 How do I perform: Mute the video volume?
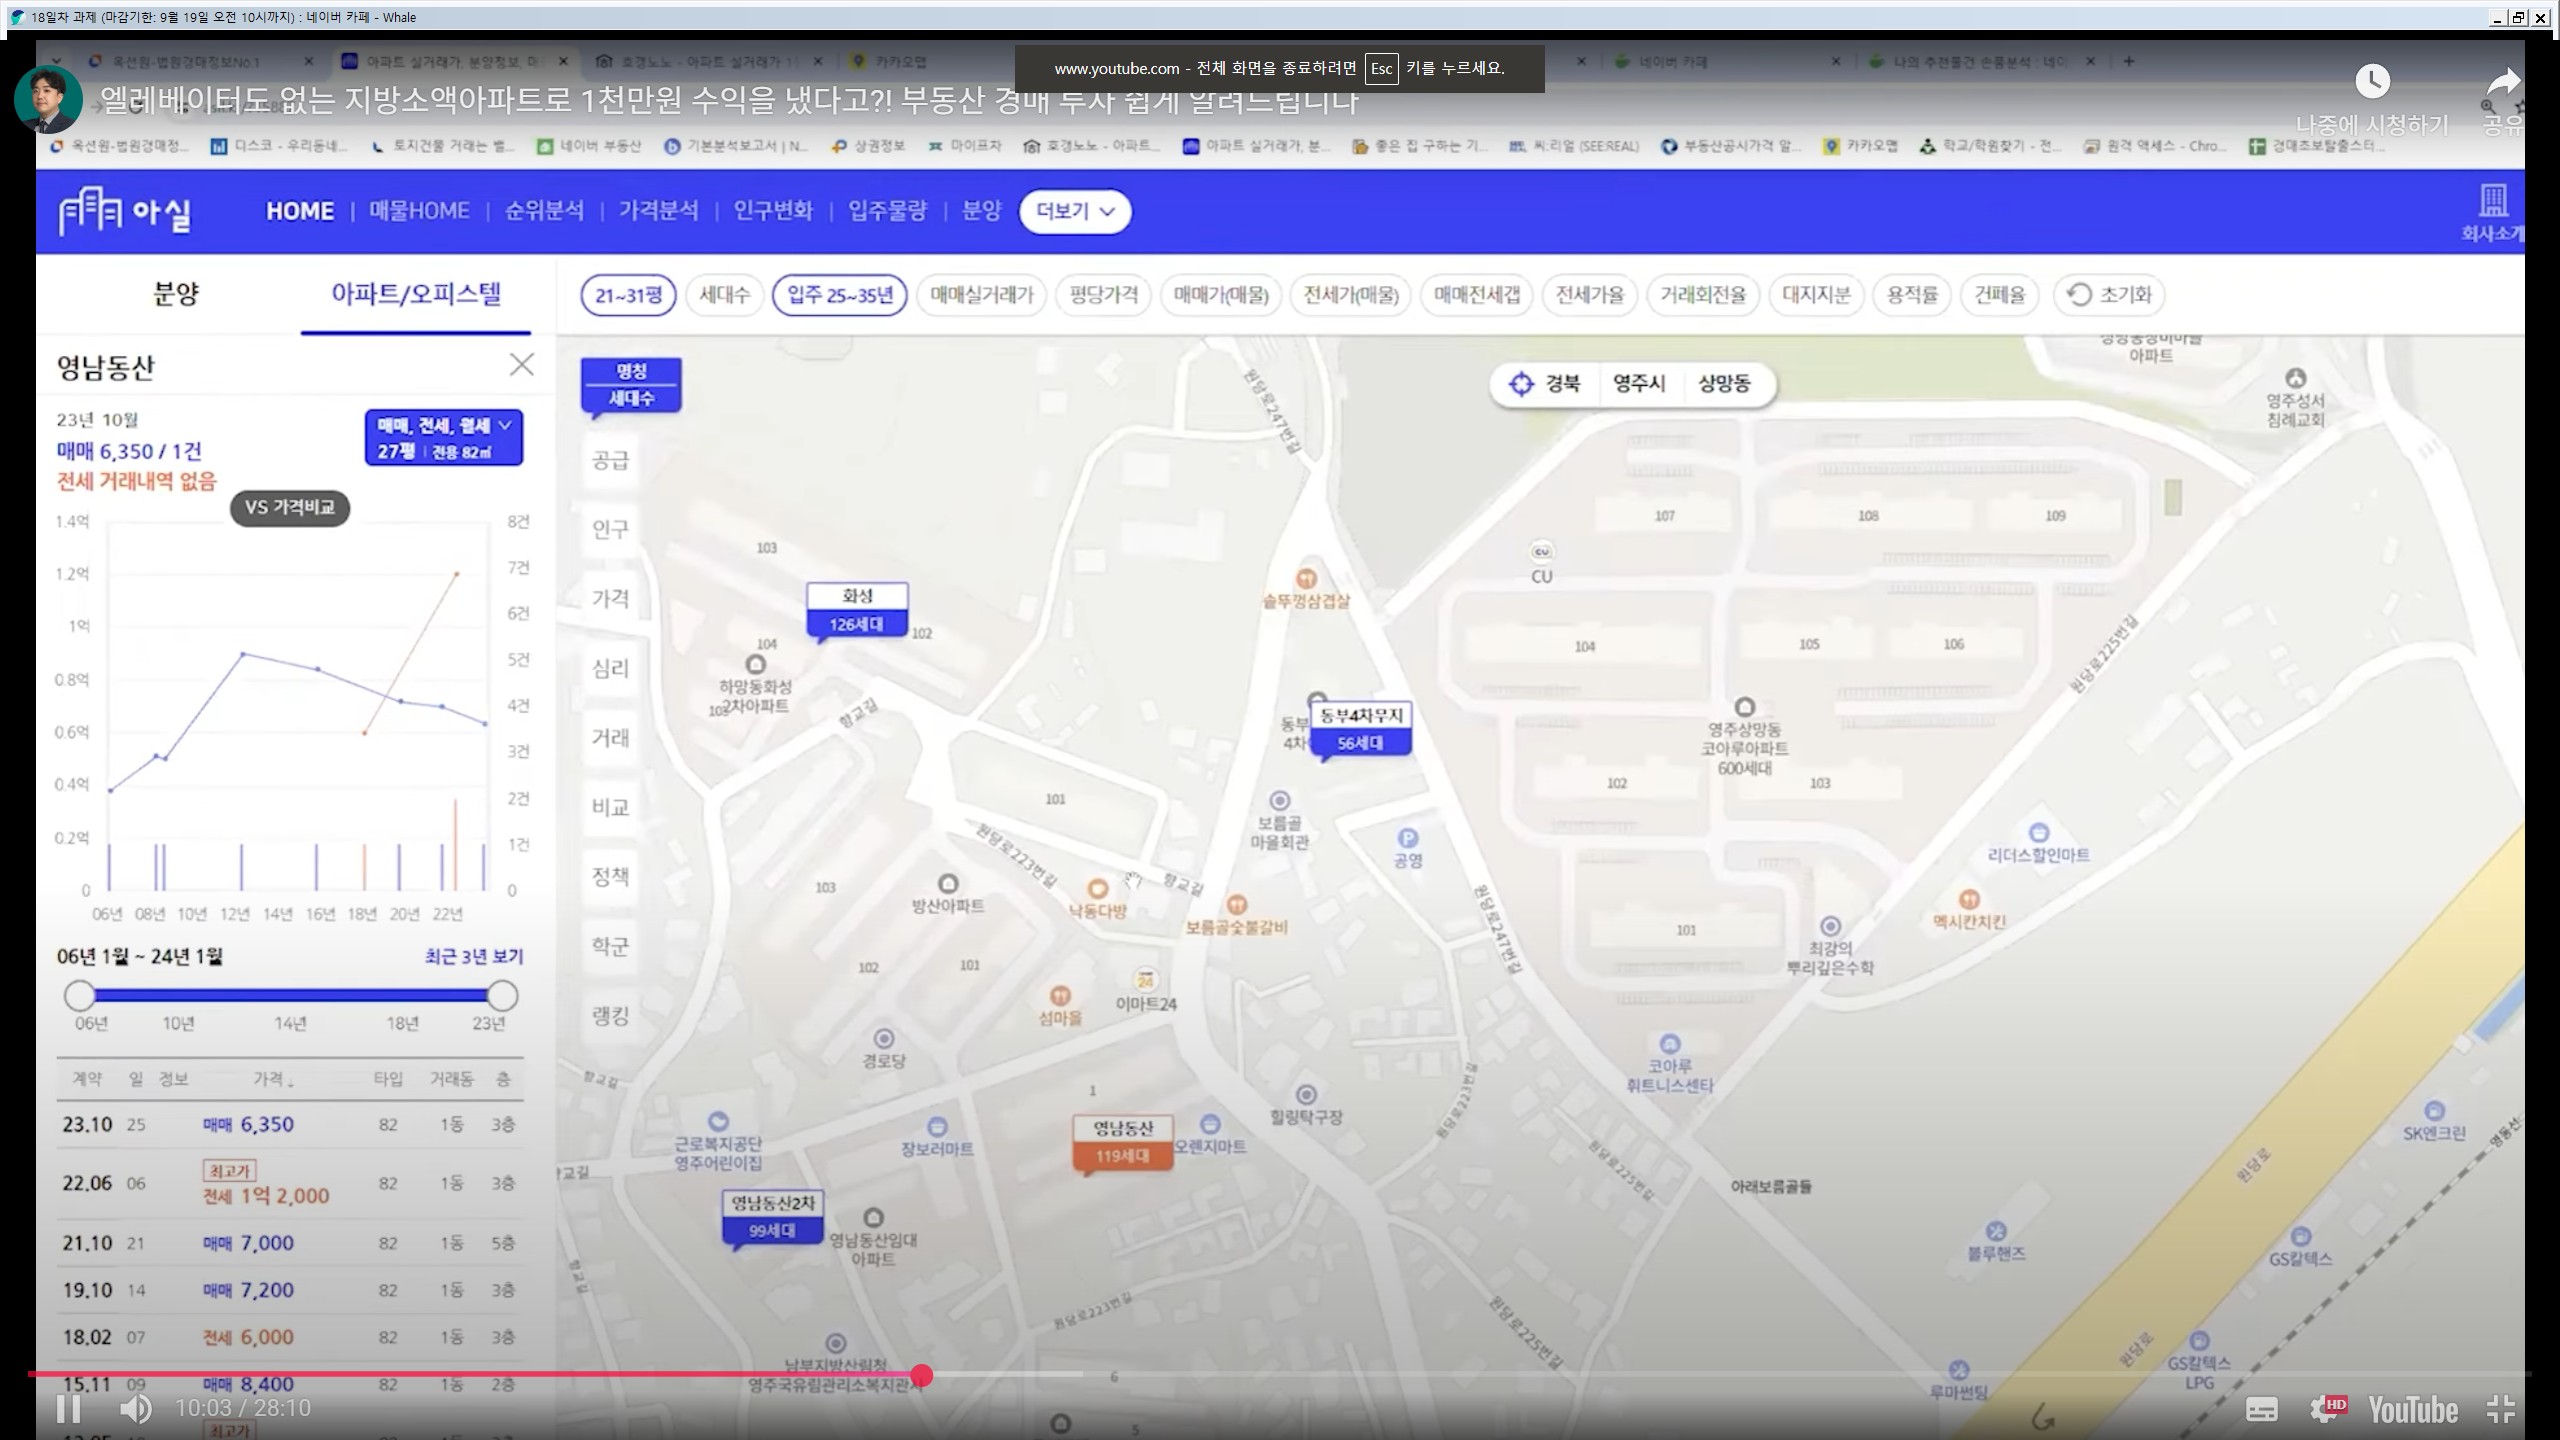(135, 1408)
